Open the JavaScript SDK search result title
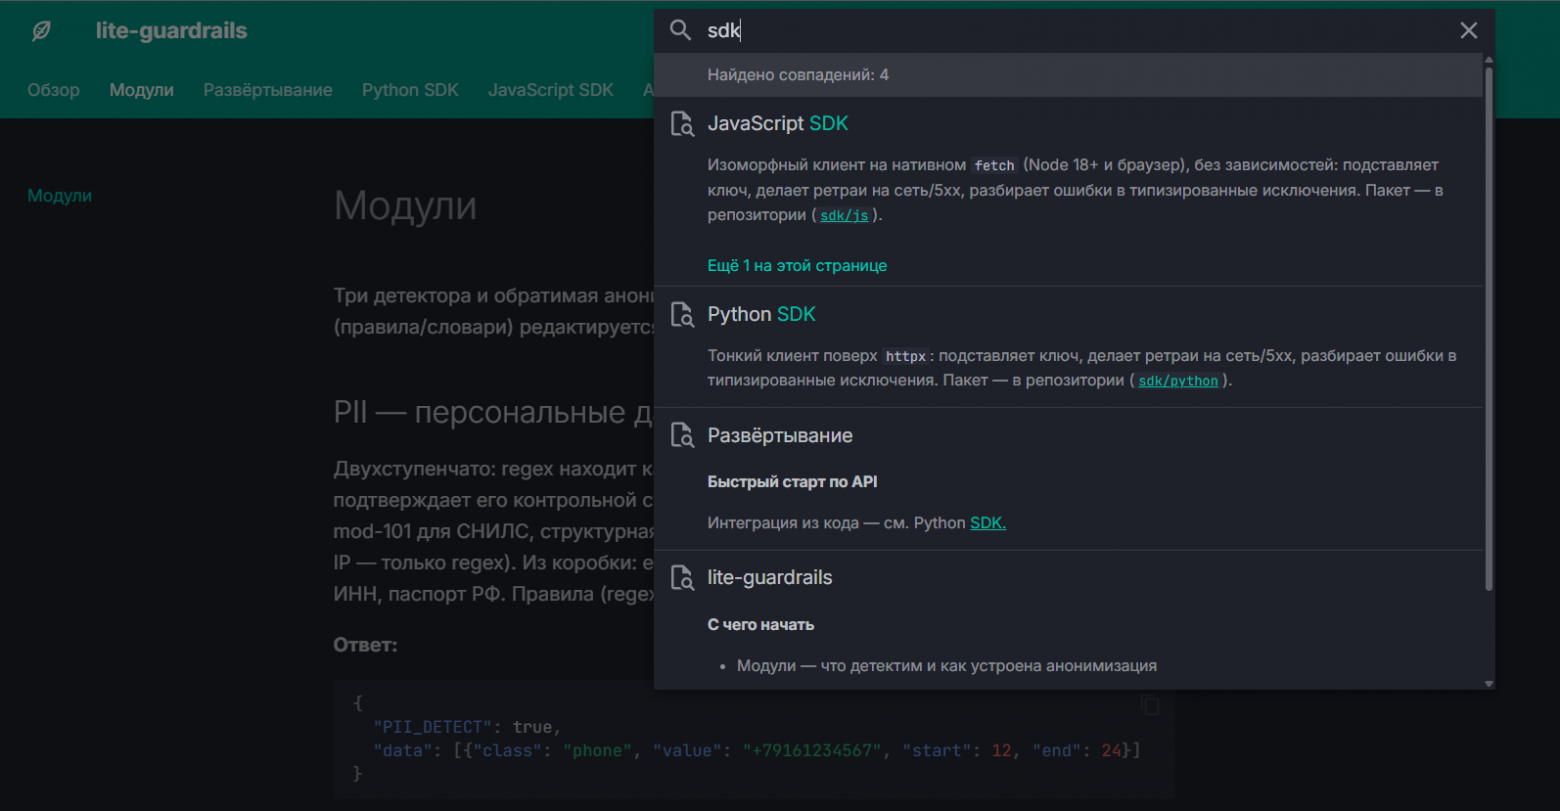The height and width of the screenshot is (811, 1560). tap(778, 124)
